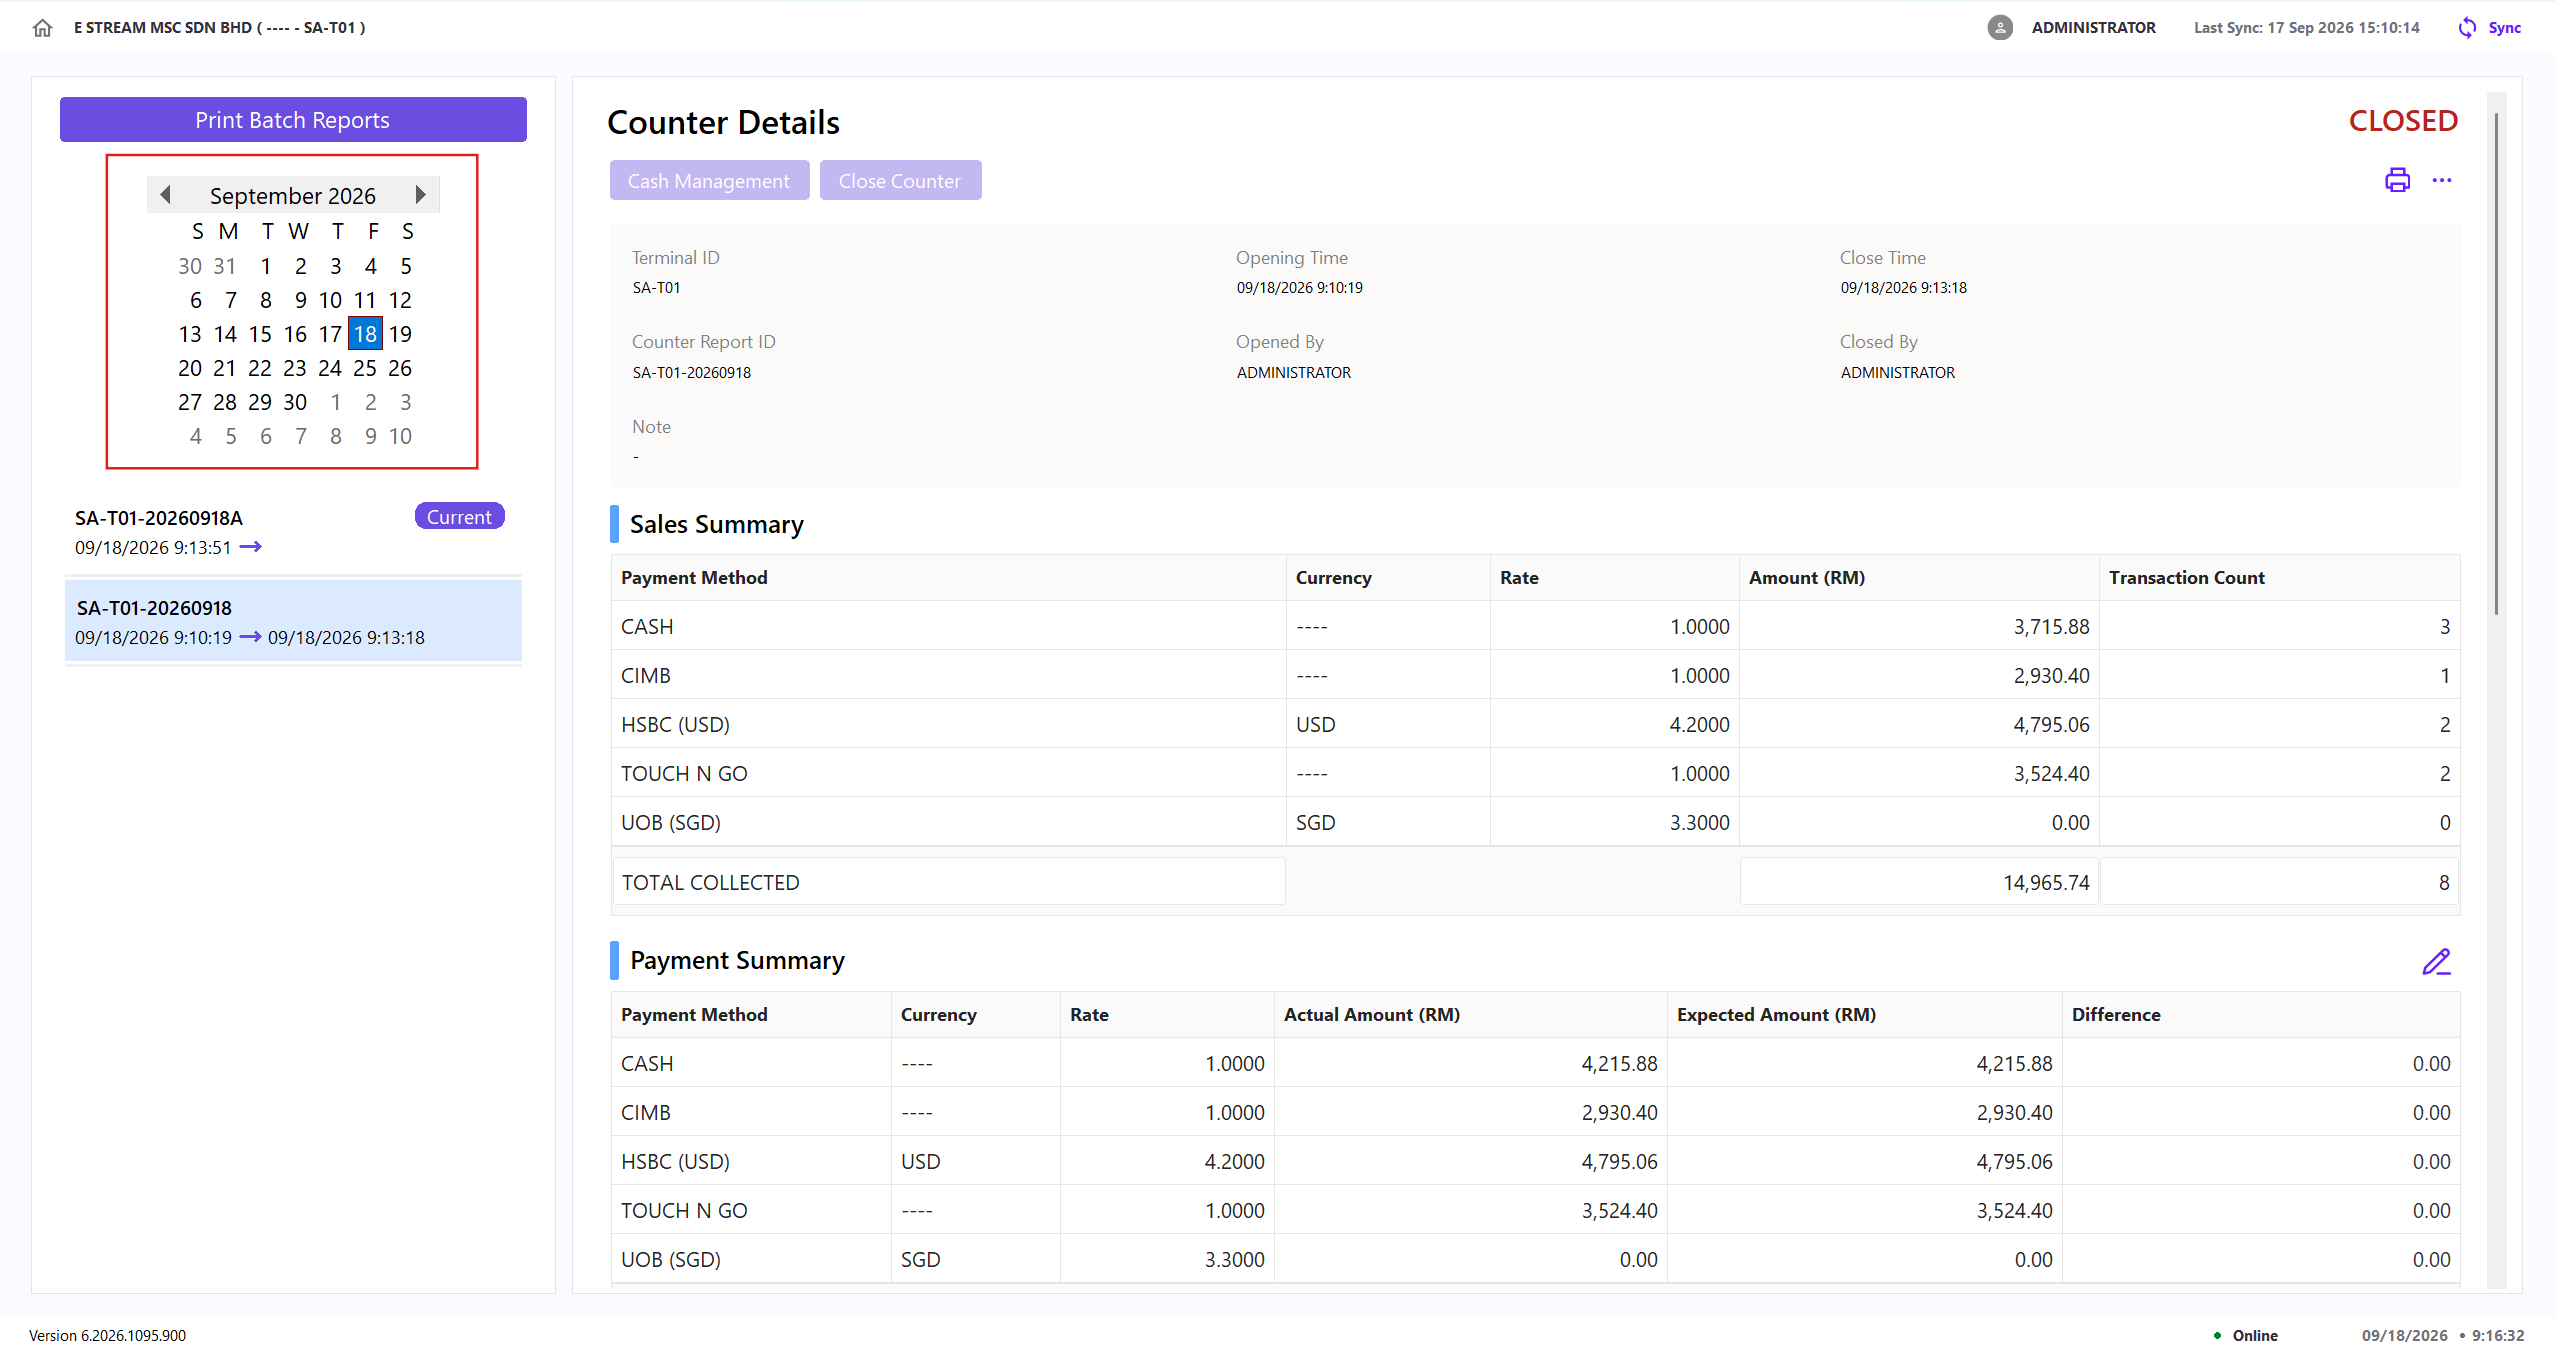Choose September 25 in calendar
The image size is (2555, 1352).
pos(365,368)
